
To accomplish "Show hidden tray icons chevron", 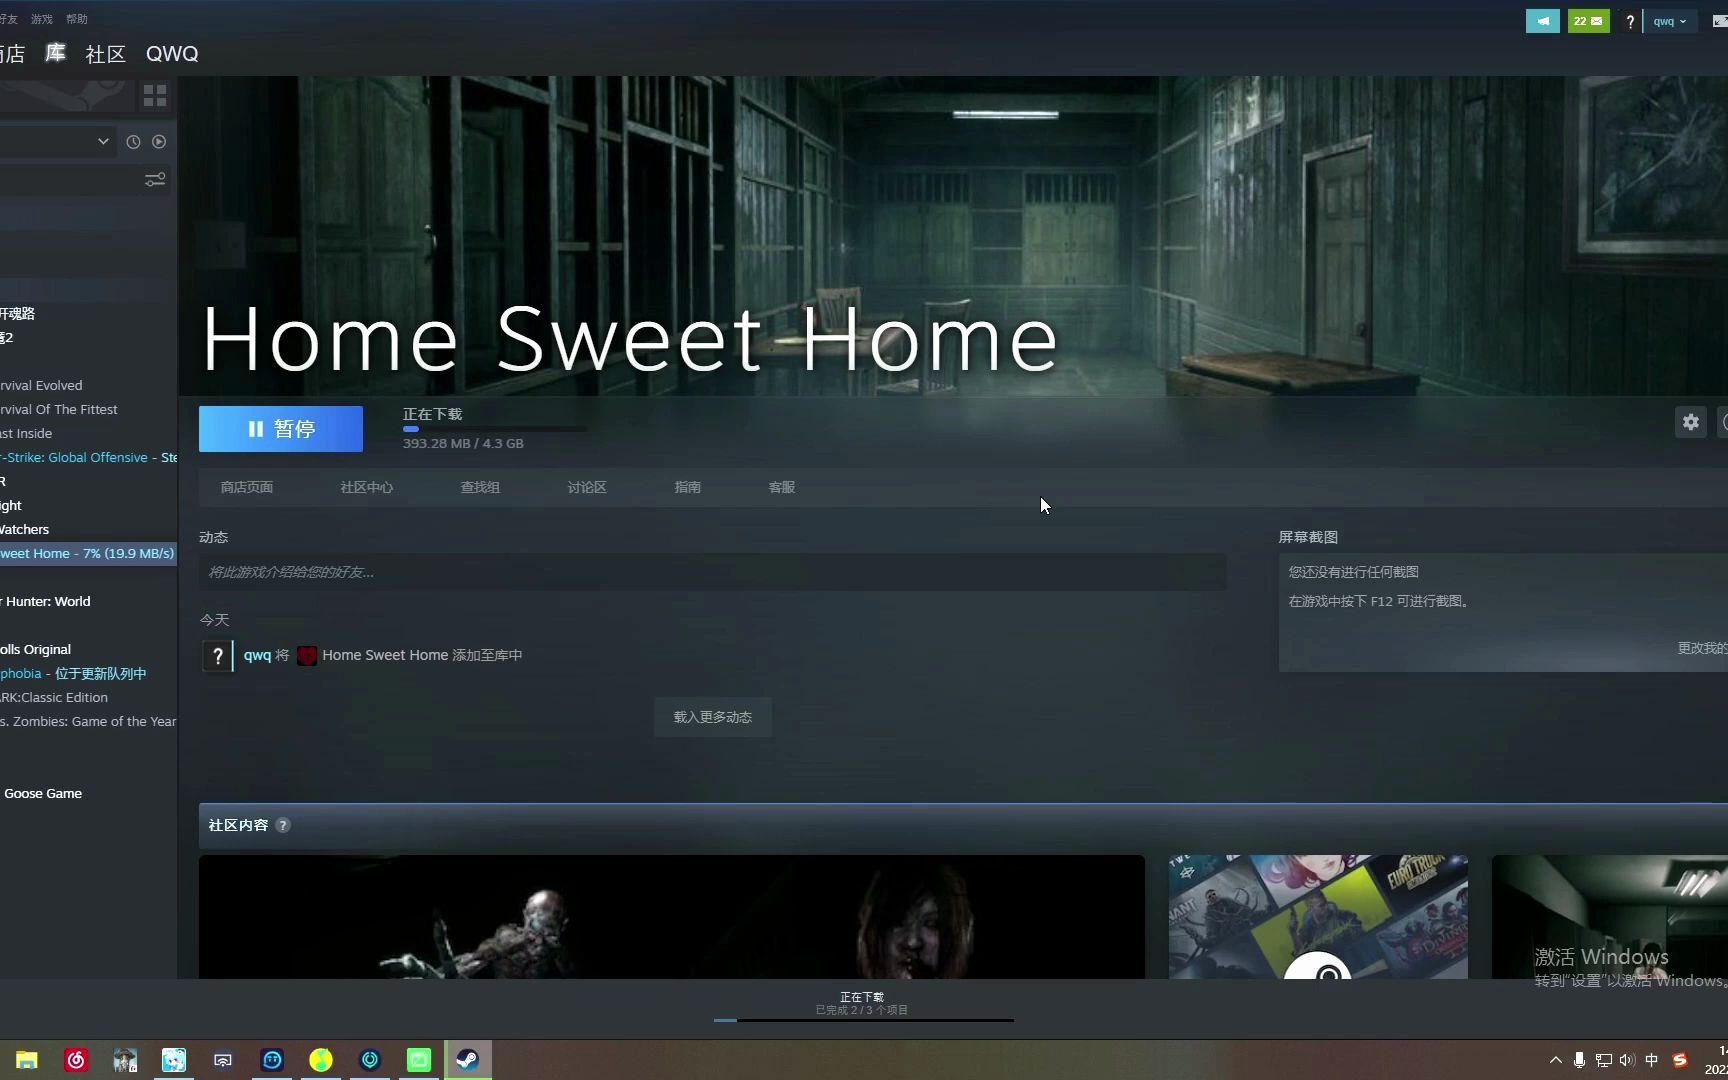I will [1555, 1060].
